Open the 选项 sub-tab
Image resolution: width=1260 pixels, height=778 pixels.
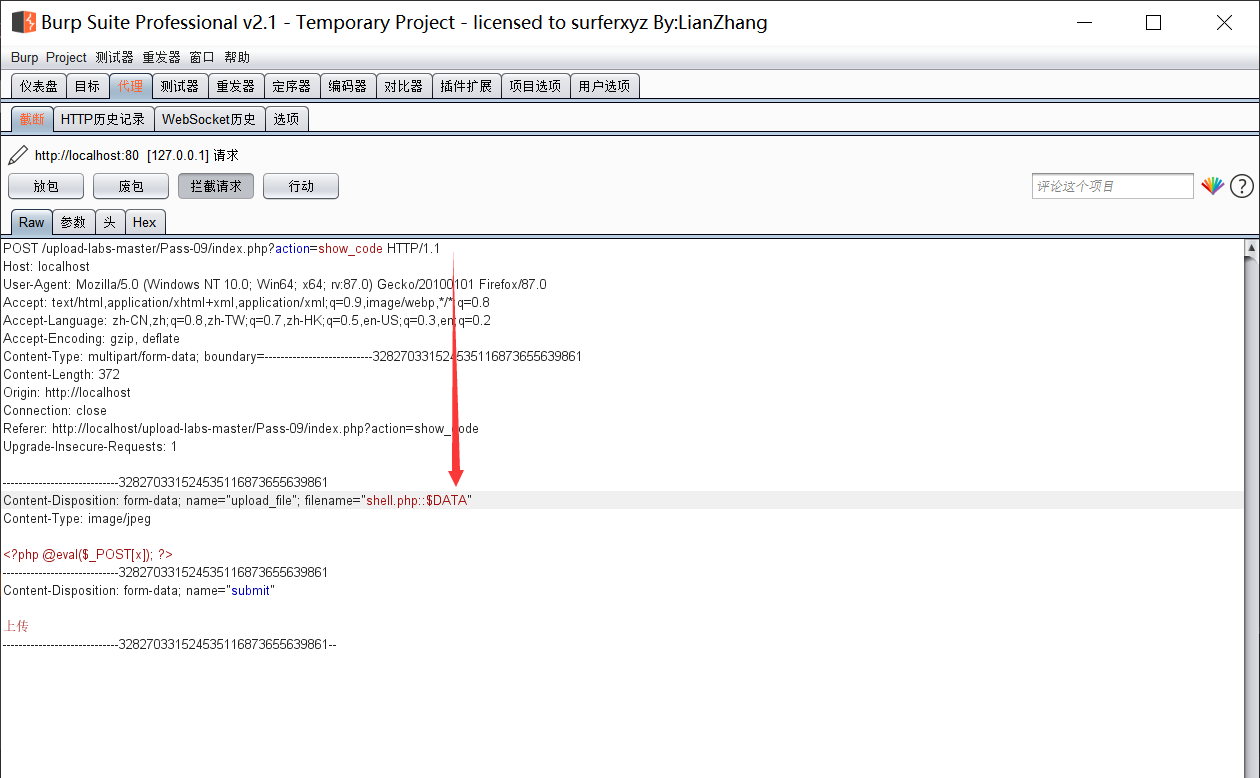[286, 119]
